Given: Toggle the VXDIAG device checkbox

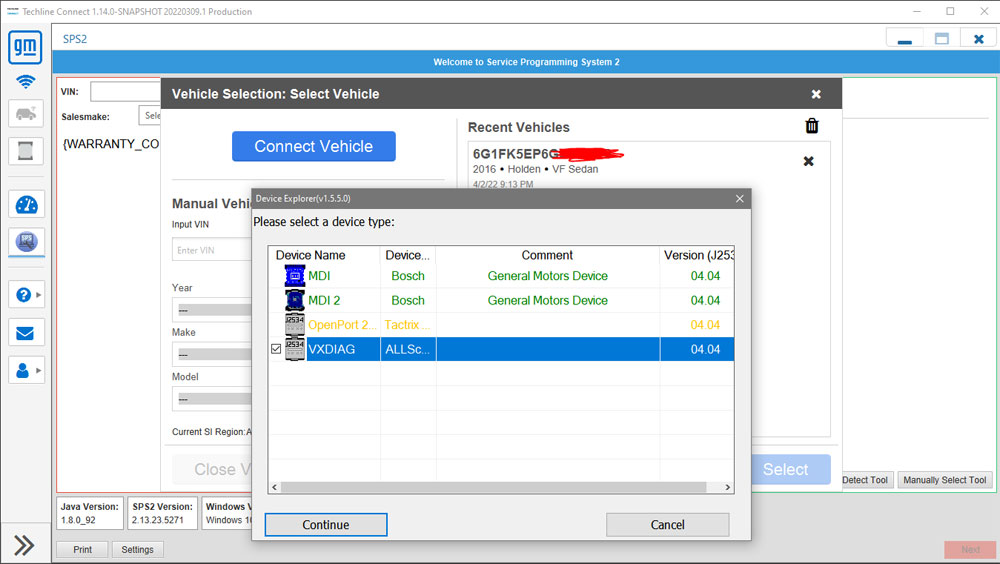Looking at the screenshot, I should (x=276, y=349).
